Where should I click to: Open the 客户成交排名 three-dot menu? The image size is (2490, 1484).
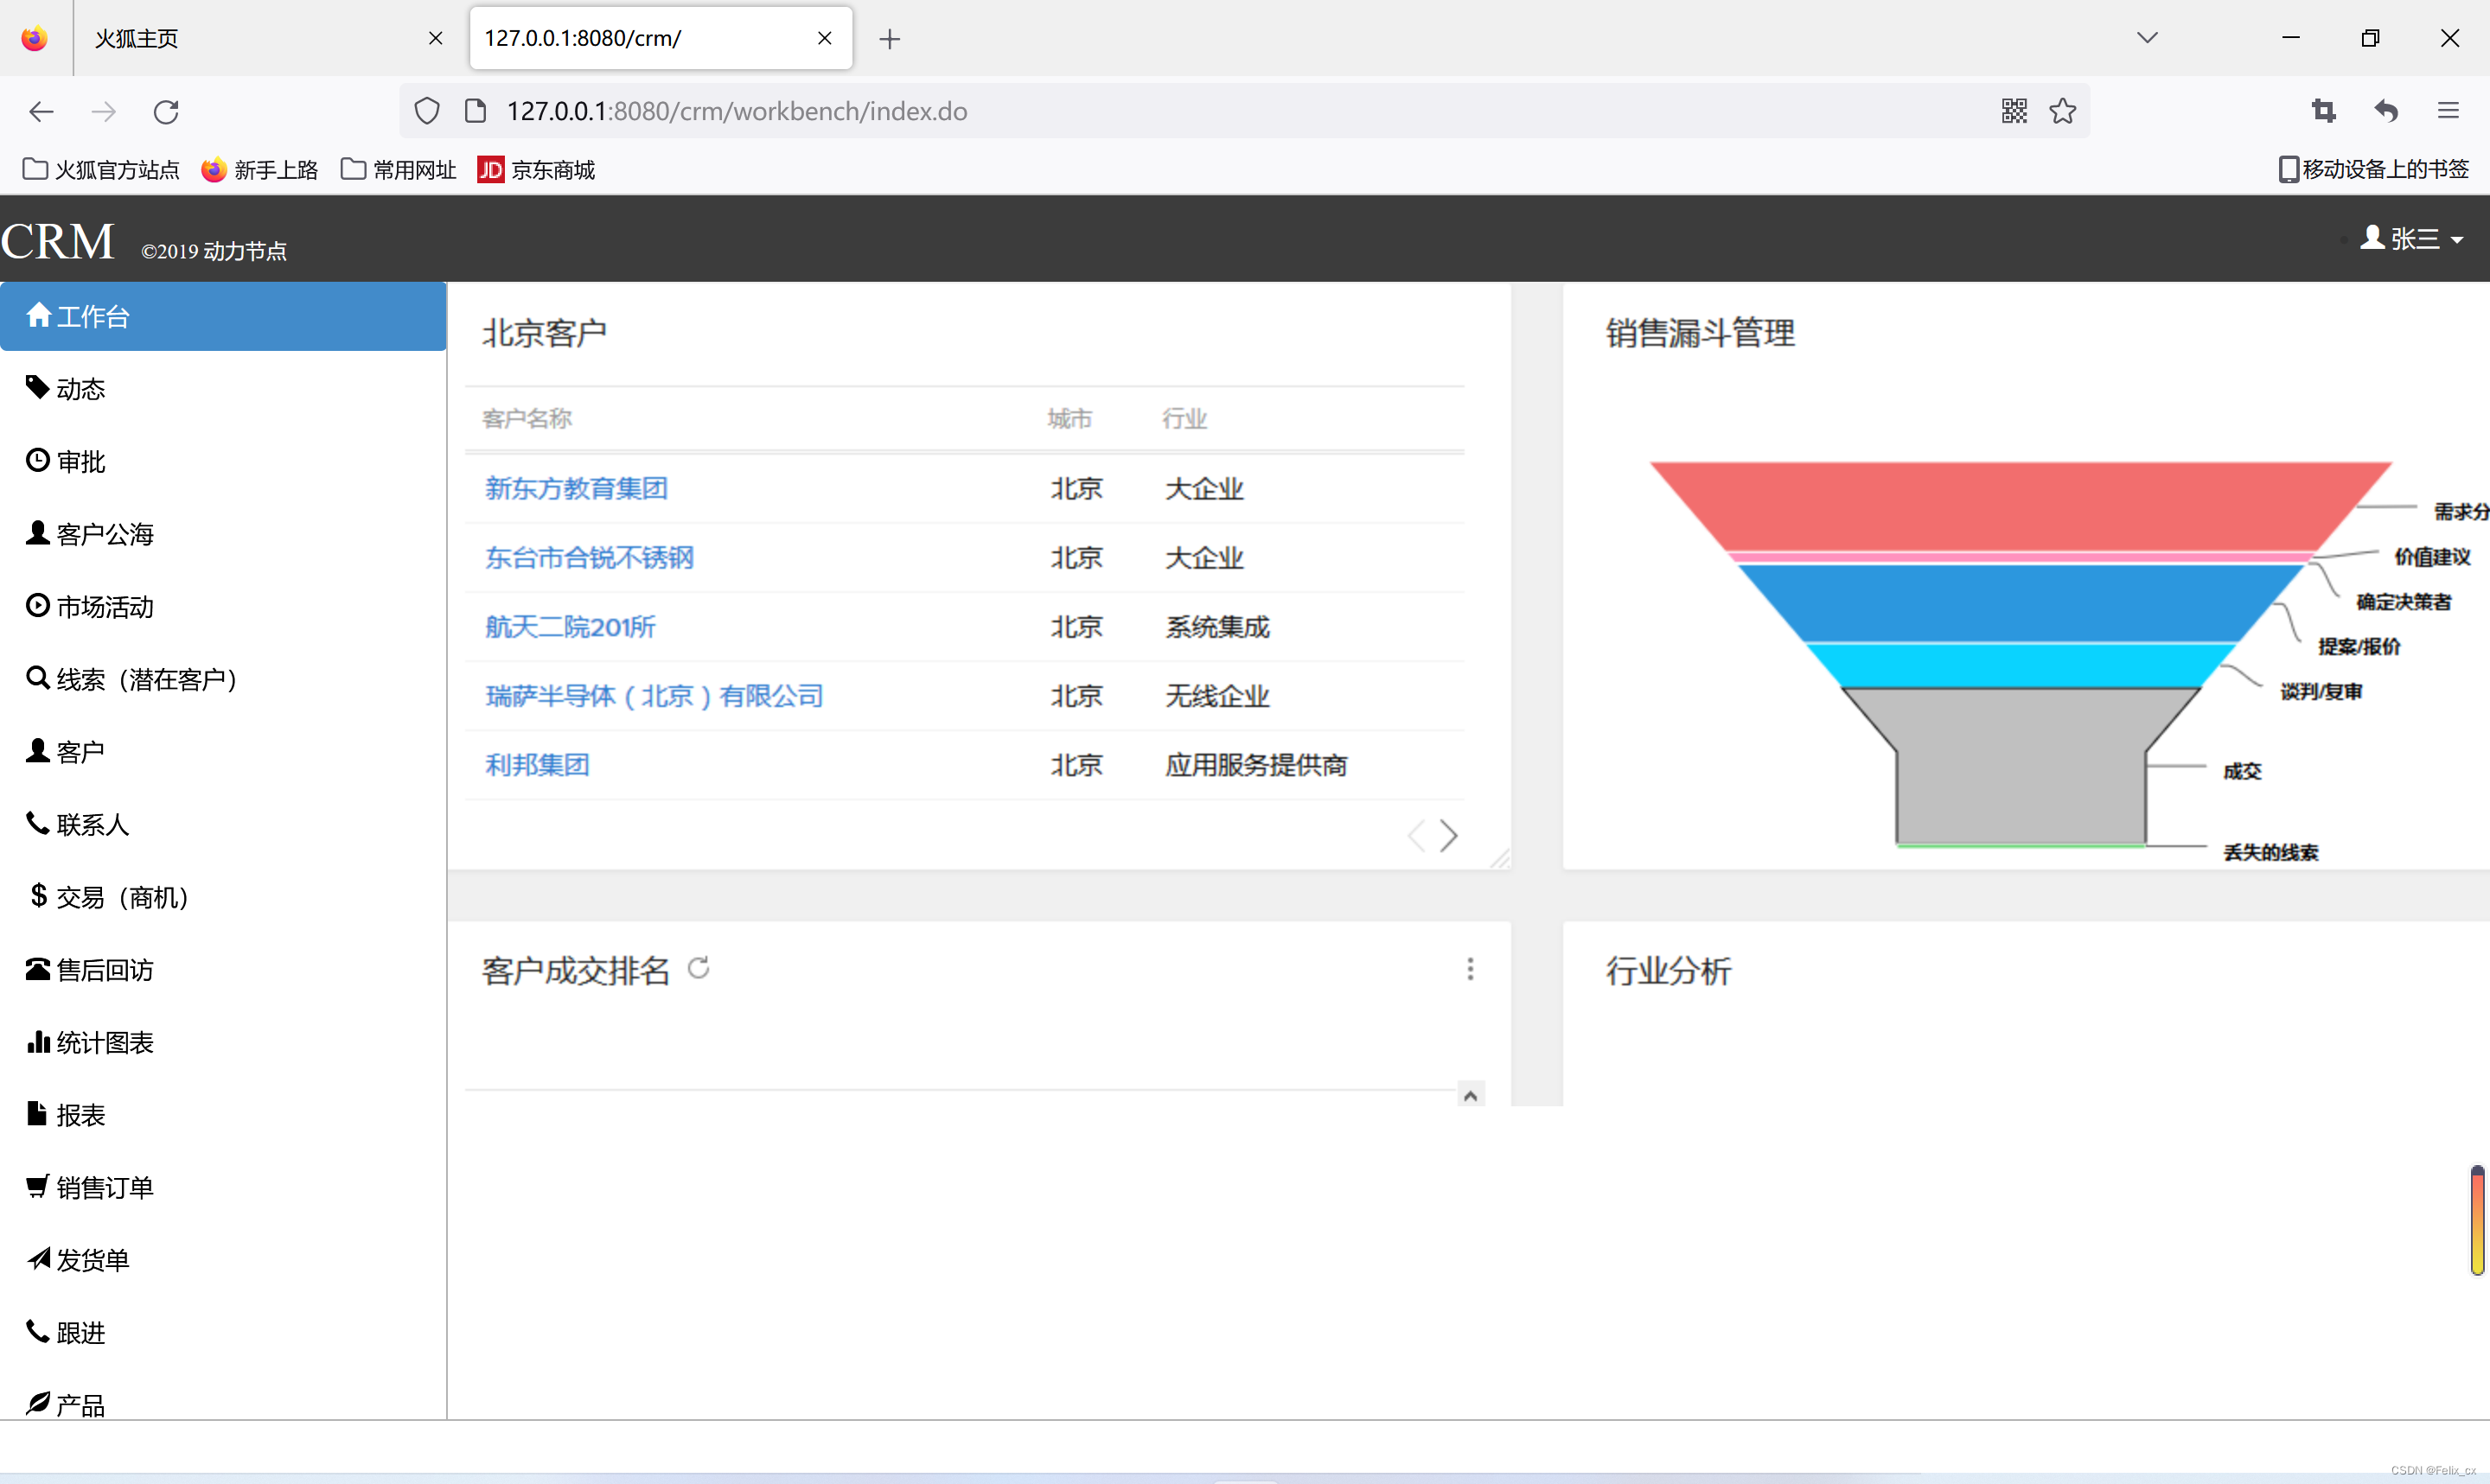pyautogui.click(x=1470, y=969)
